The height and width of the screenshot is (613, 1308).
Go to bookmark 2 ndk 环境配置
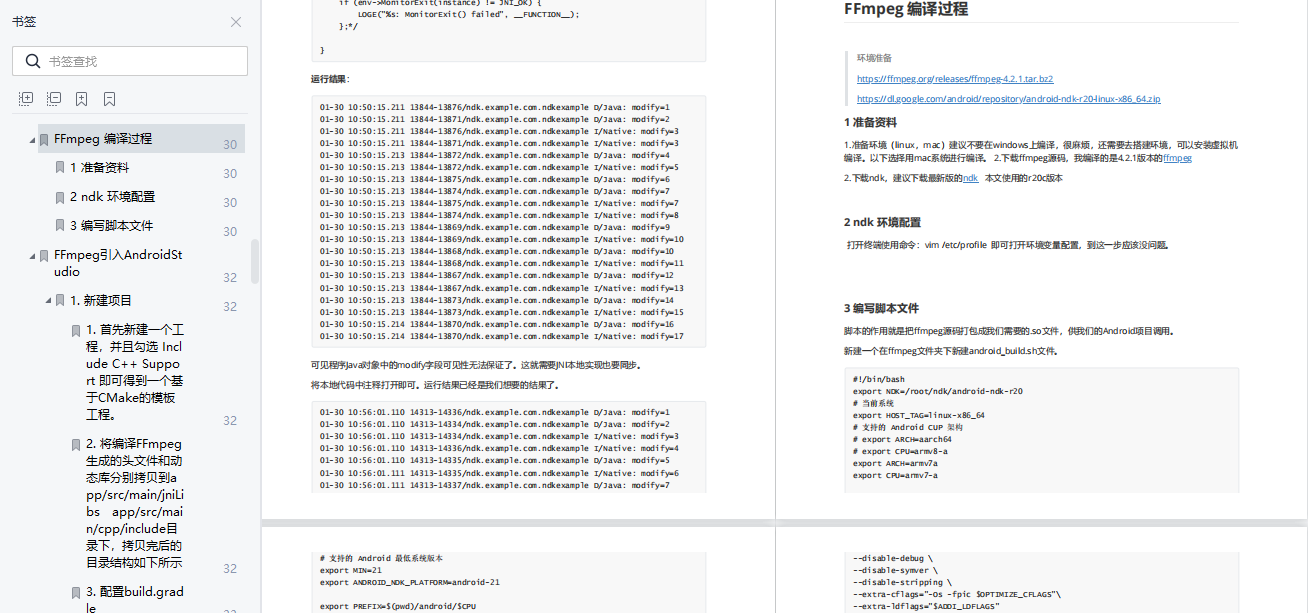point(112,197)
